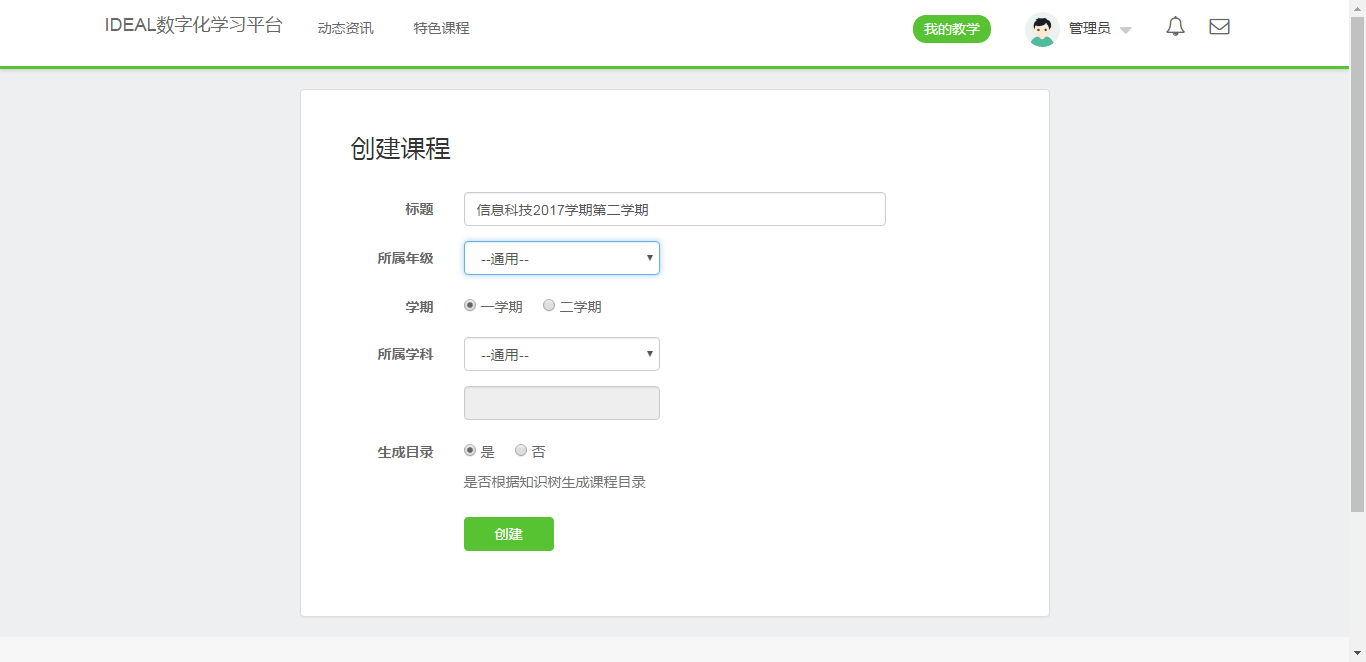The width and height of the screenshot is (1366, 662).
Task: Click the 标题 text input field
Action: 674,209
